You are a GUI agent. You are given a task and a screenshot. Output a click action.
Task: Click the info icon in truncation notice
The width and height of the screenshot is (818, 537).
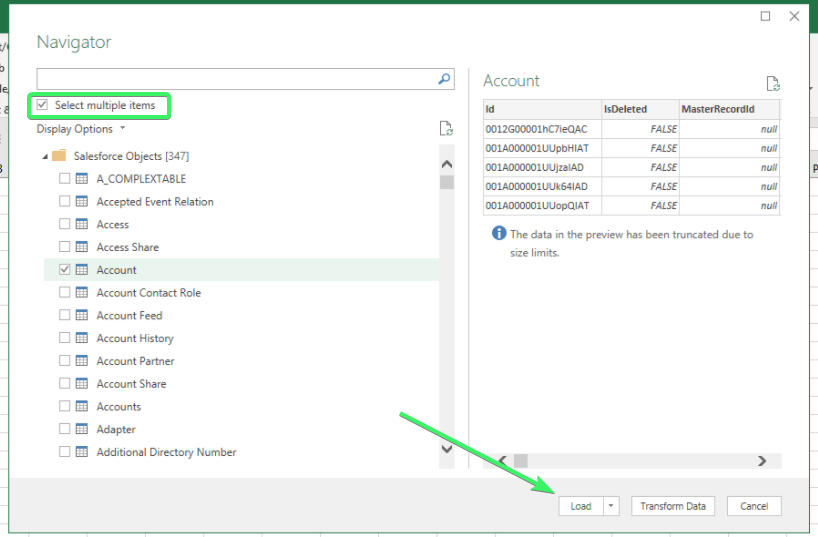pyautogui.click(x=499, y=233)
